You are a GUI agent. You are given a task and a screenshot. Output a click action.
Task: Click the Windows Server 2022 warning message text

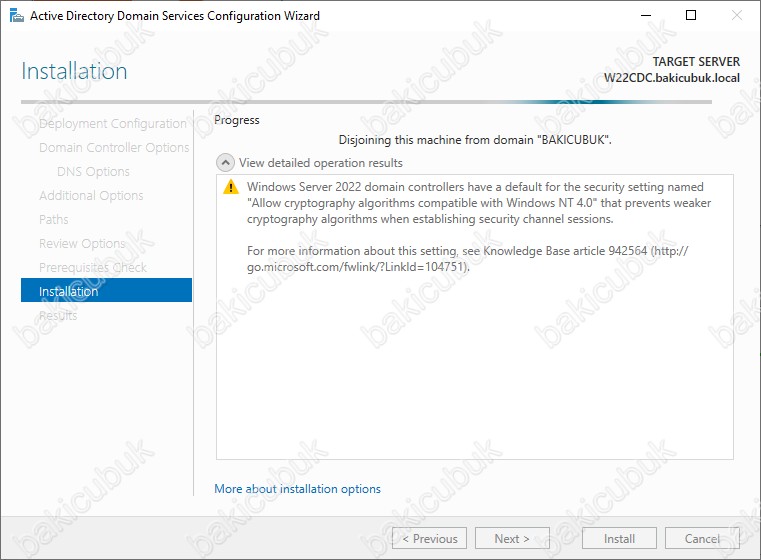pyautogui.click(x=479, y=203)
